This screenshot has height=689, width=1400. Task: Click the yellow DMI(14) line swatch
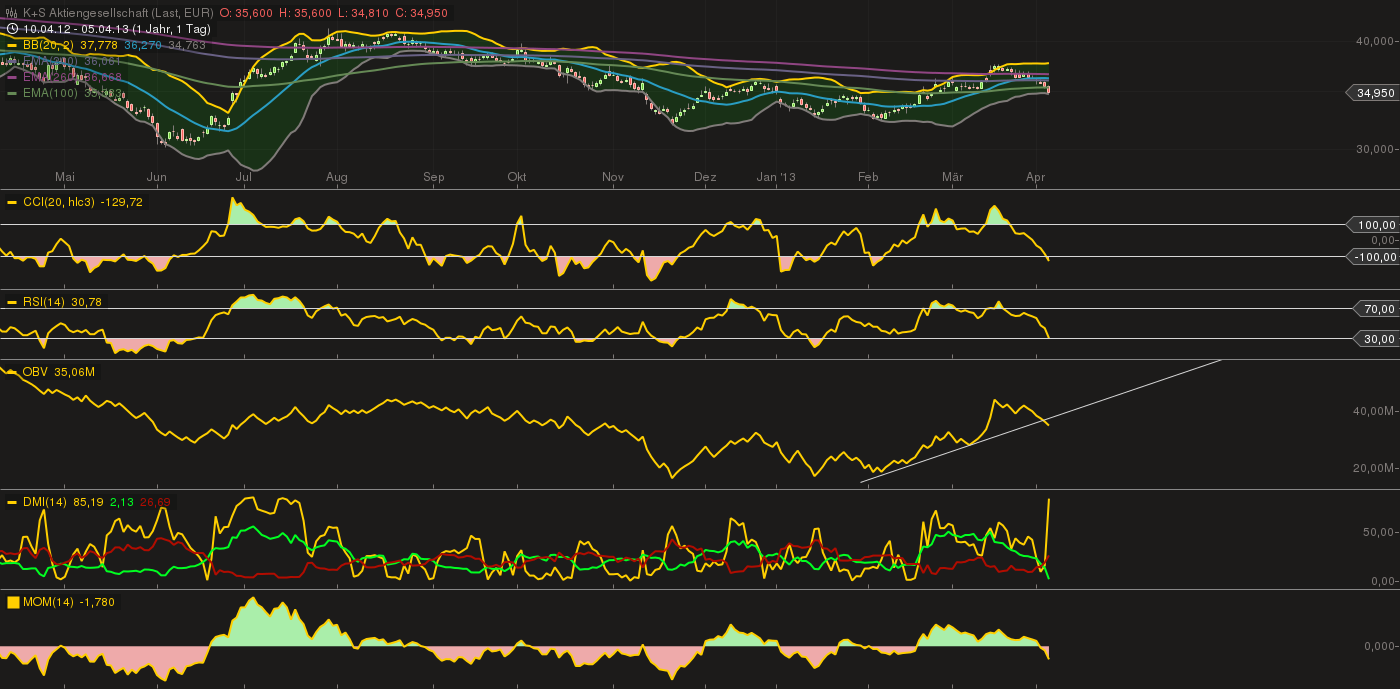point(12,502)
